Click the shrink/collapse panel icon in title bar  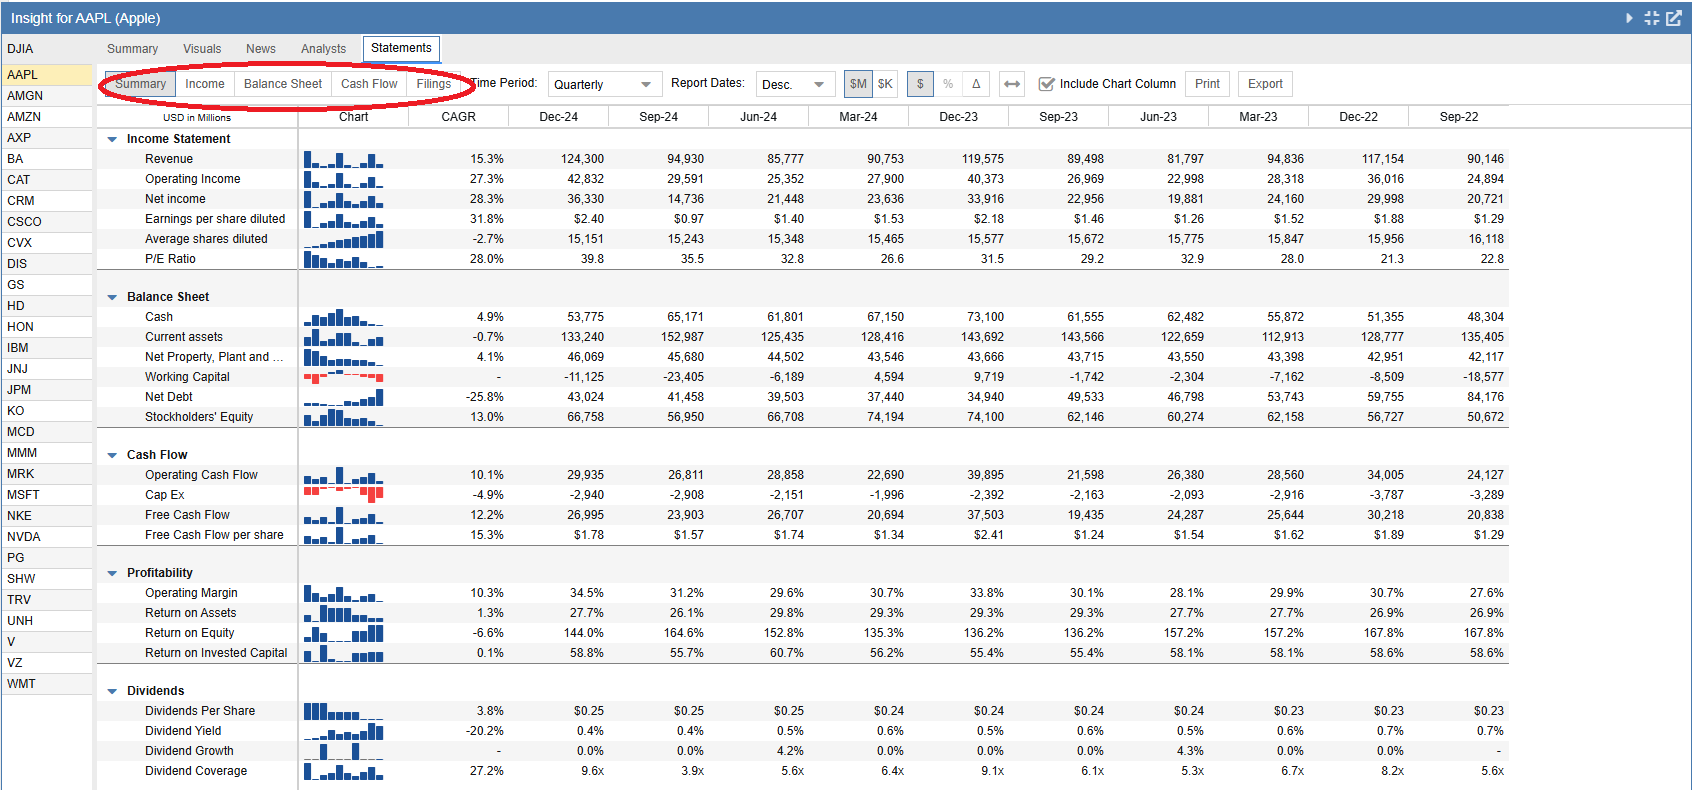1652,18
